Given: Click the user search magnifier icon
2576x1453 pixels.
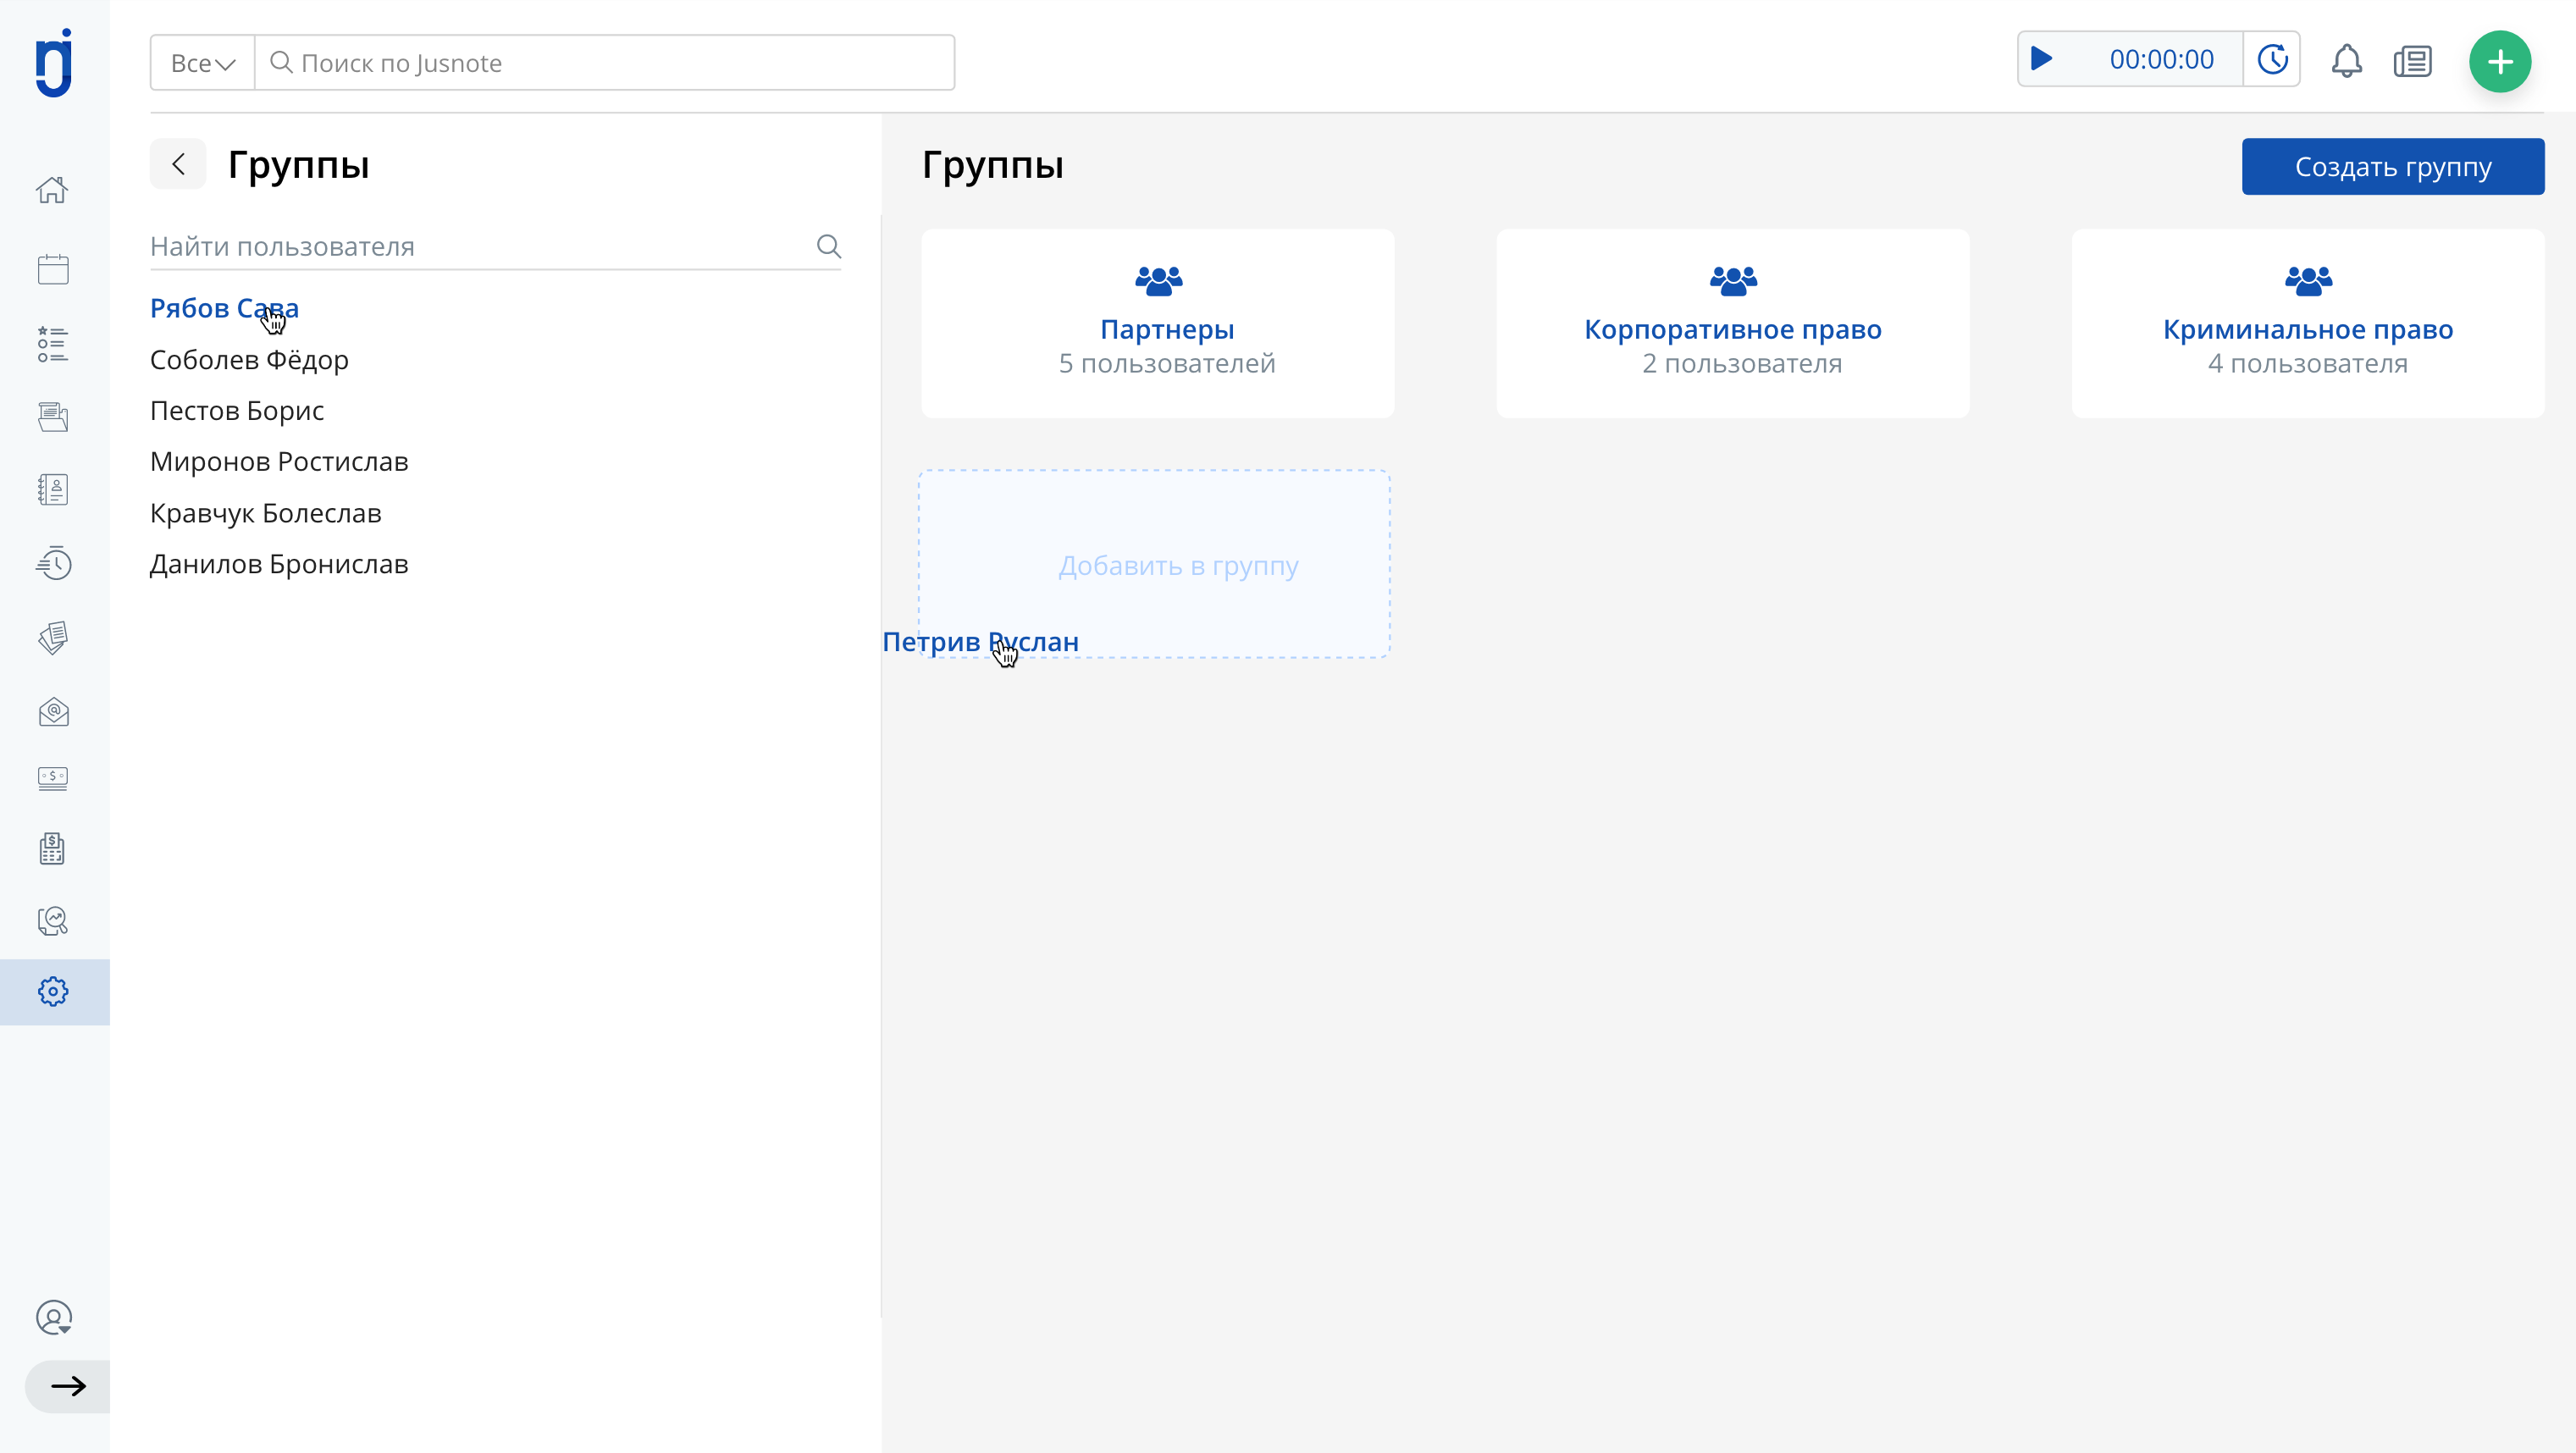Looking at the screenshot, I should (x=829, y=246).
